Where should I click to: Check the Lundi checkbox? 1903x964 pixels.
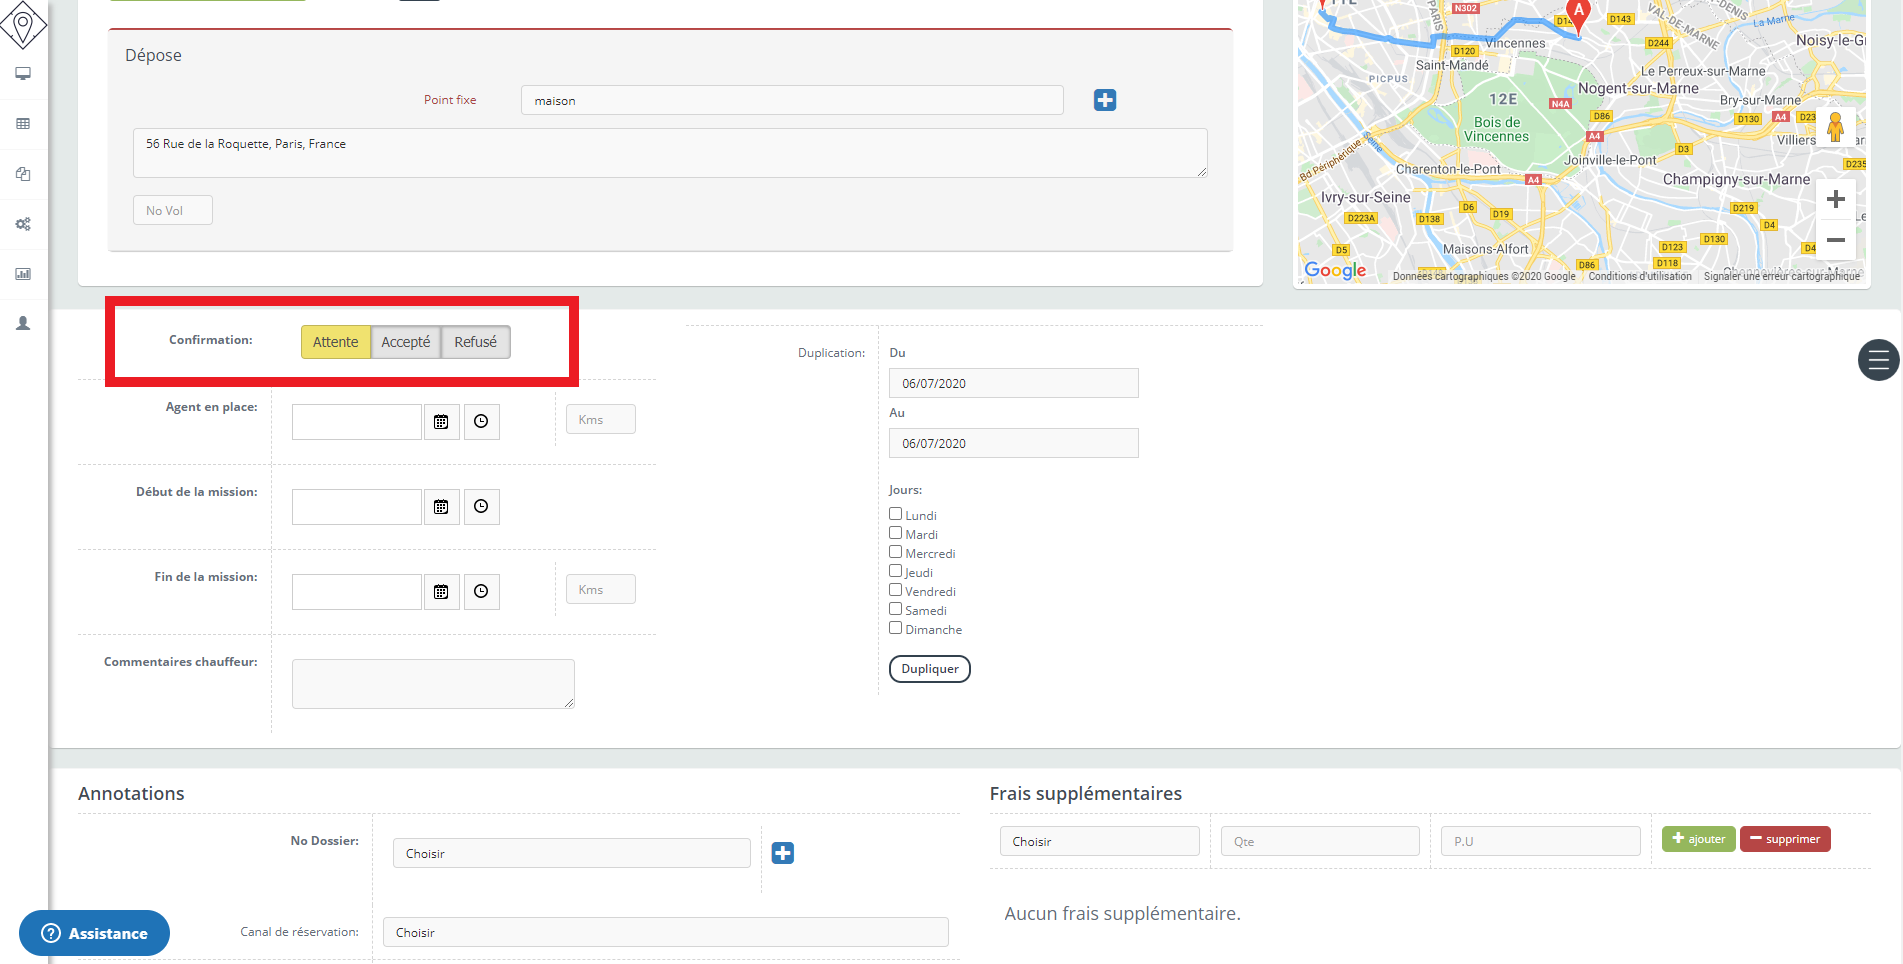point(896,514)
